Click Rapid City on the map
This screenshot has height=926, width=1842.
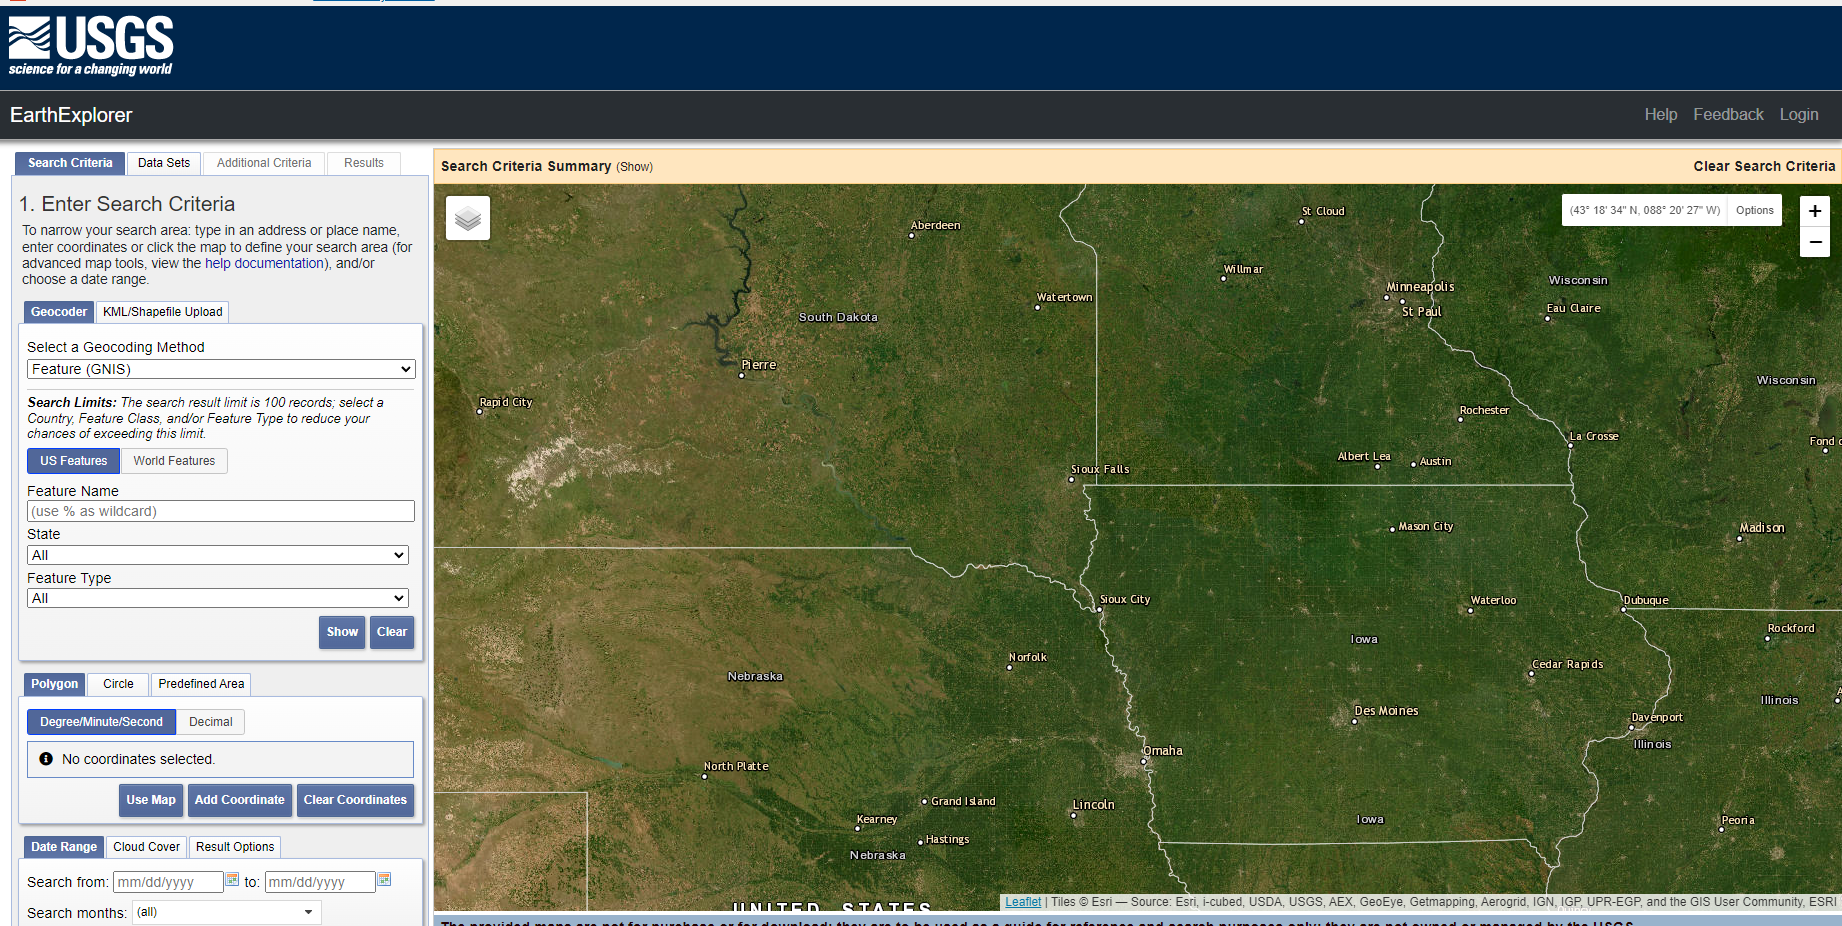pos(506,402)
